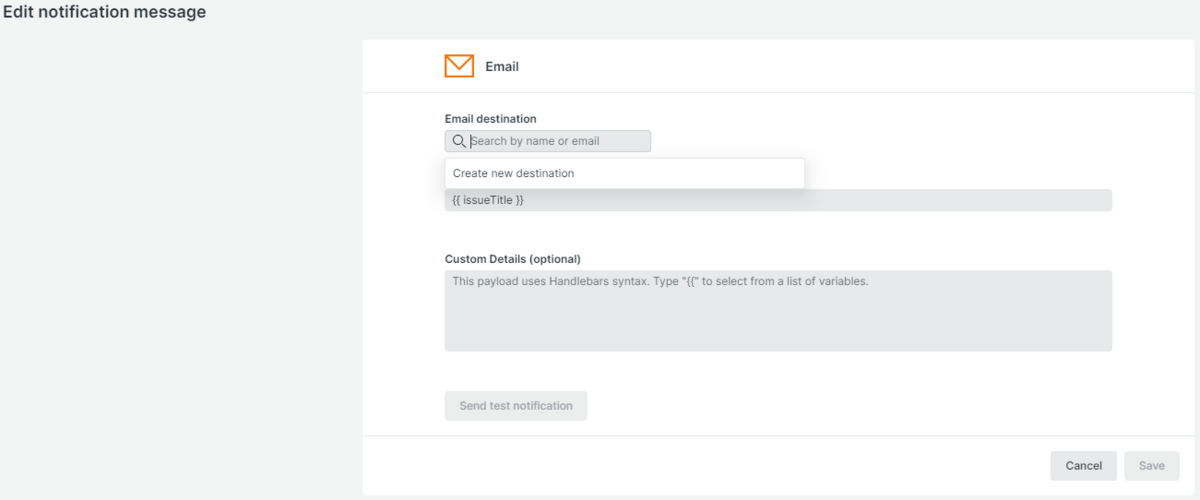Click the Handlebars syntax placeholder text

point(660,281)
